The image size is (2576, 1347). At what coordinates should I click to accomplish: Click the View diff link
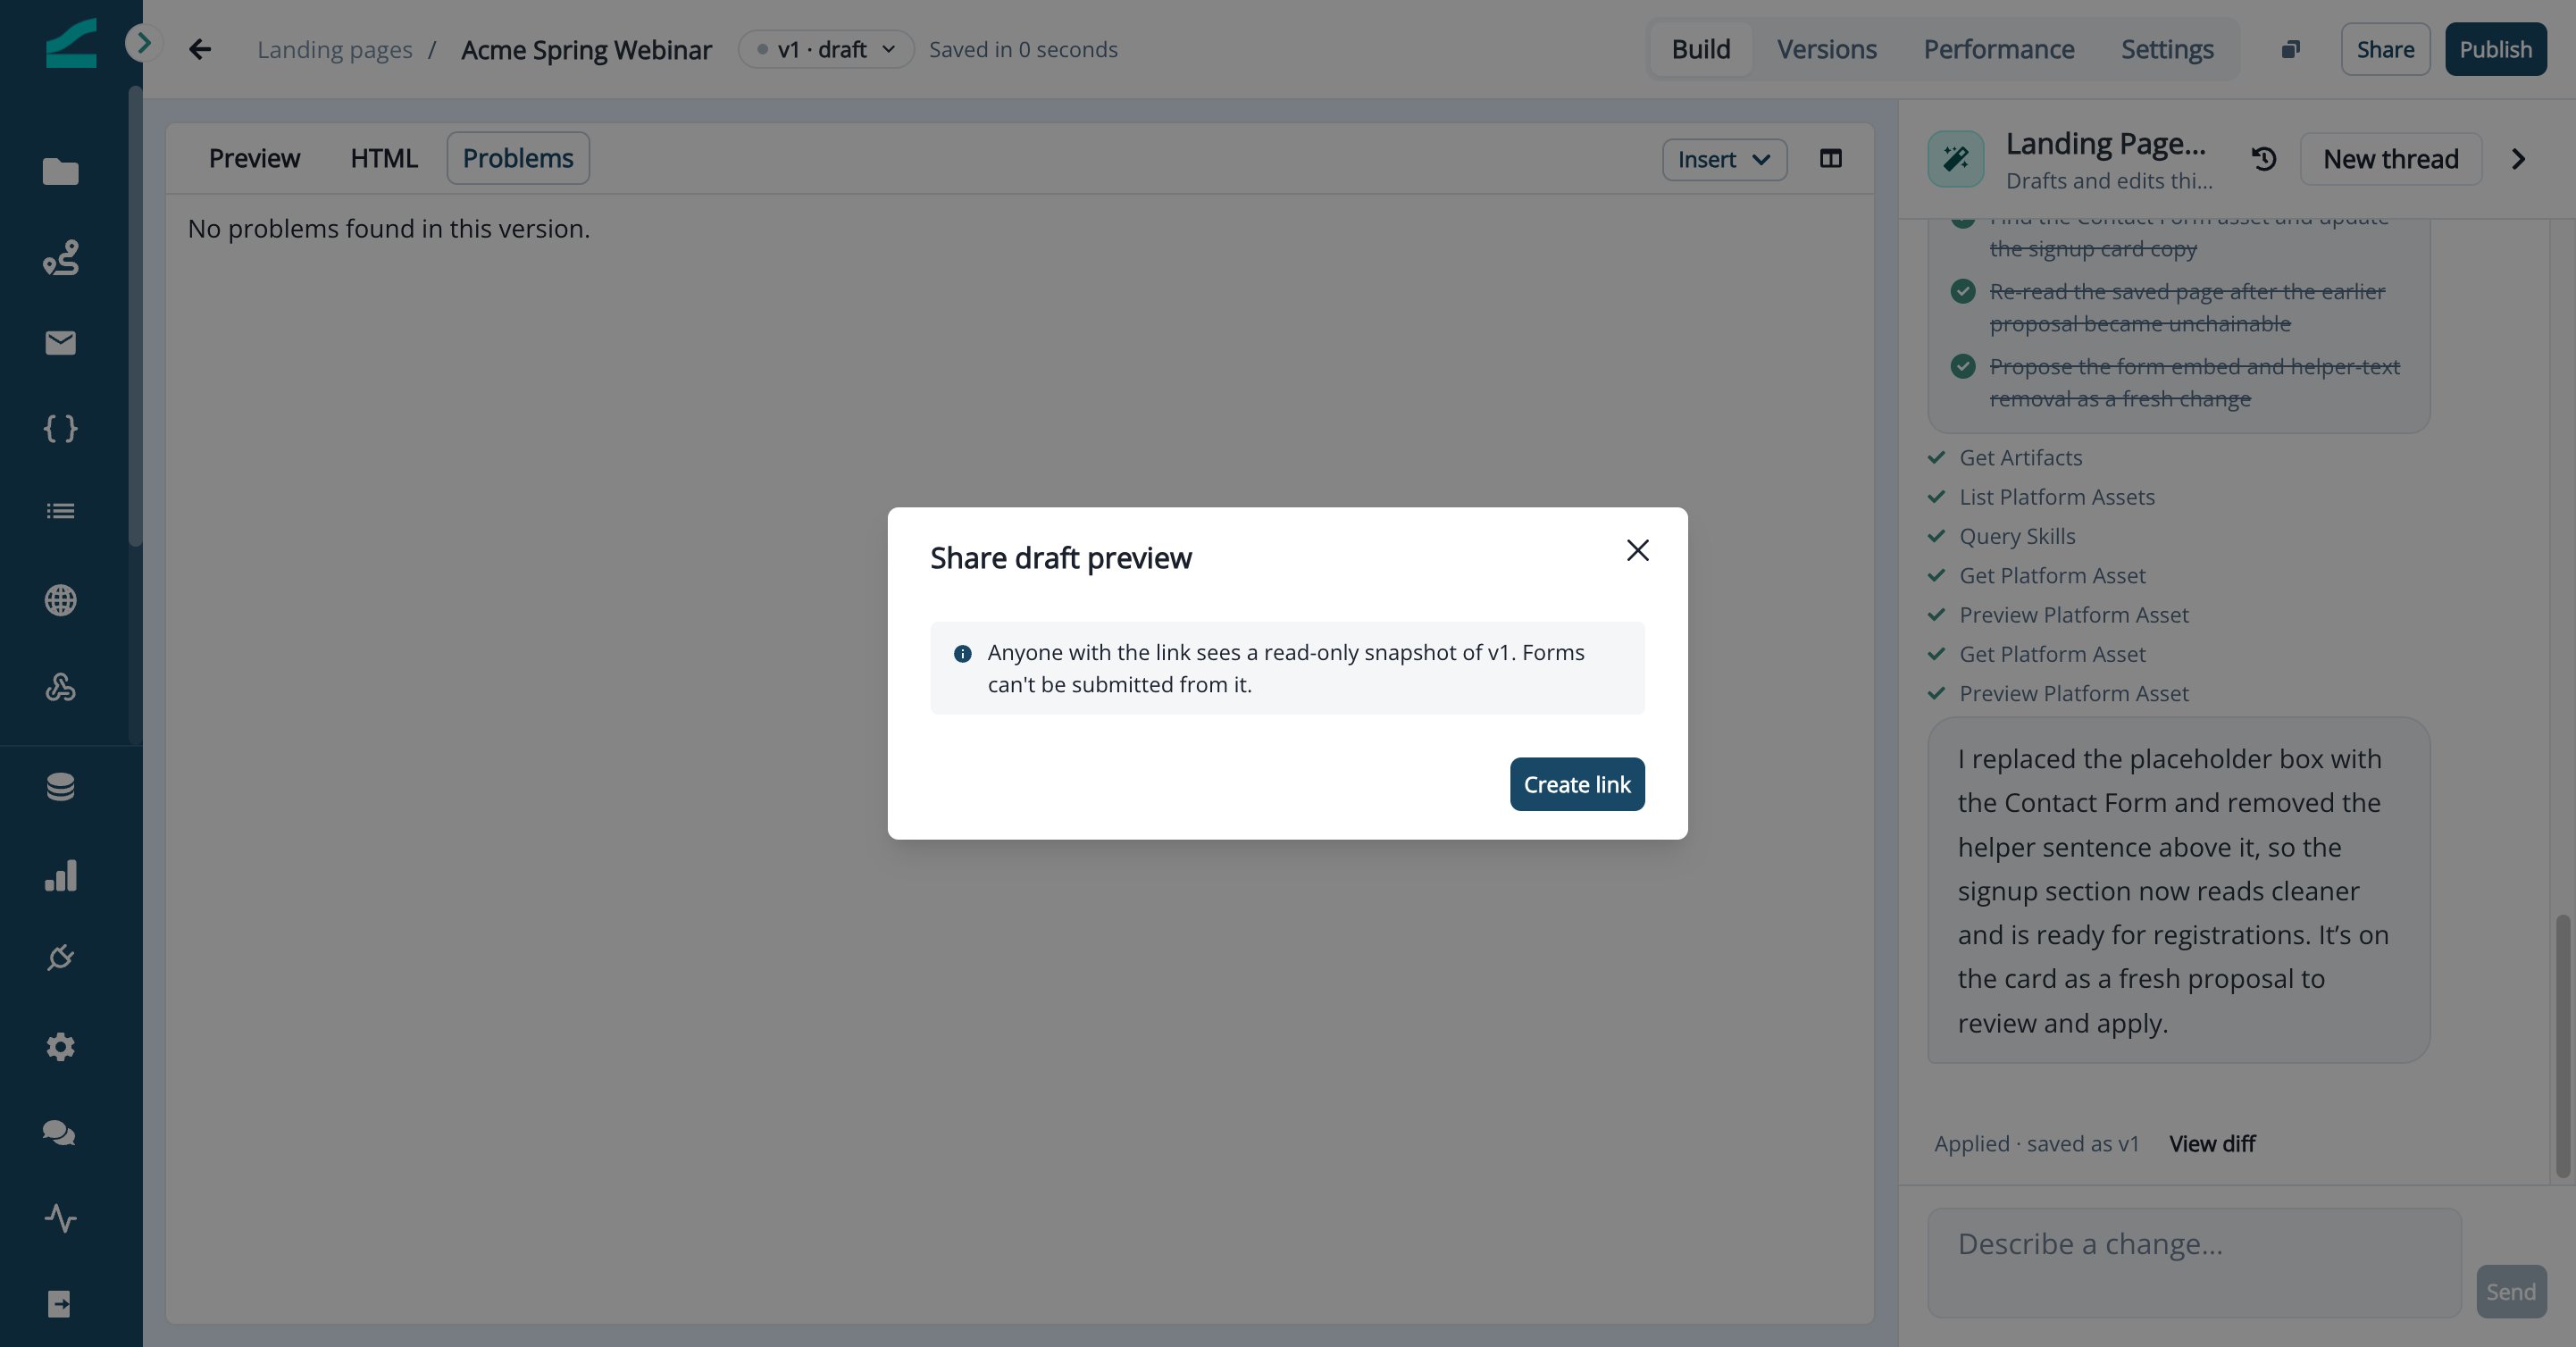click(x=2212, y=1143)
